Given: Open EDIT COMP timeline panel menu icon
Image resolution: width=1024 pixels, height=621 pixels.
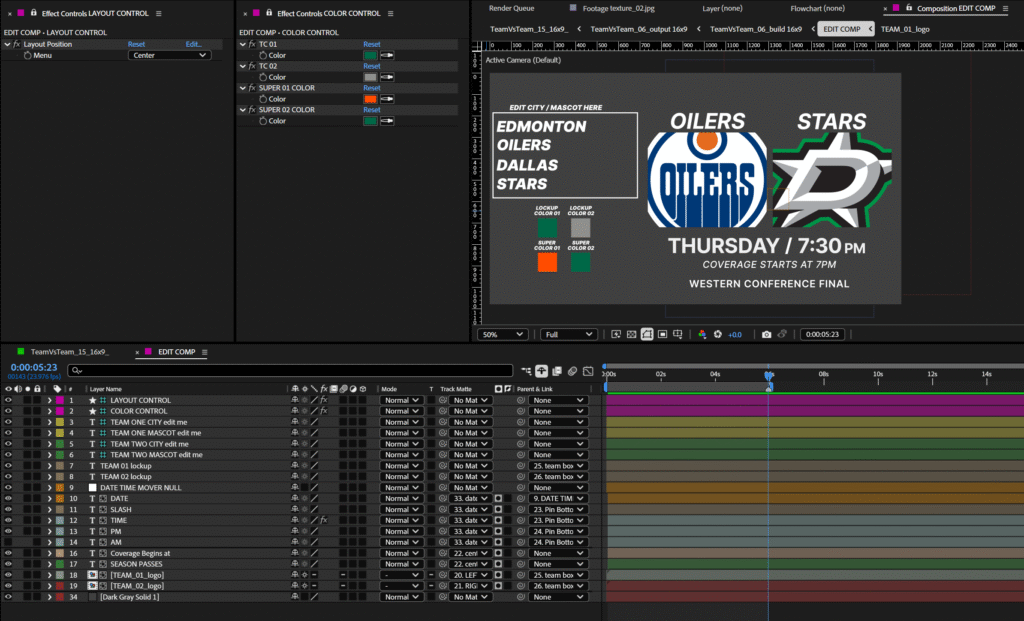Looking at the screenshot, I should 204,352.
